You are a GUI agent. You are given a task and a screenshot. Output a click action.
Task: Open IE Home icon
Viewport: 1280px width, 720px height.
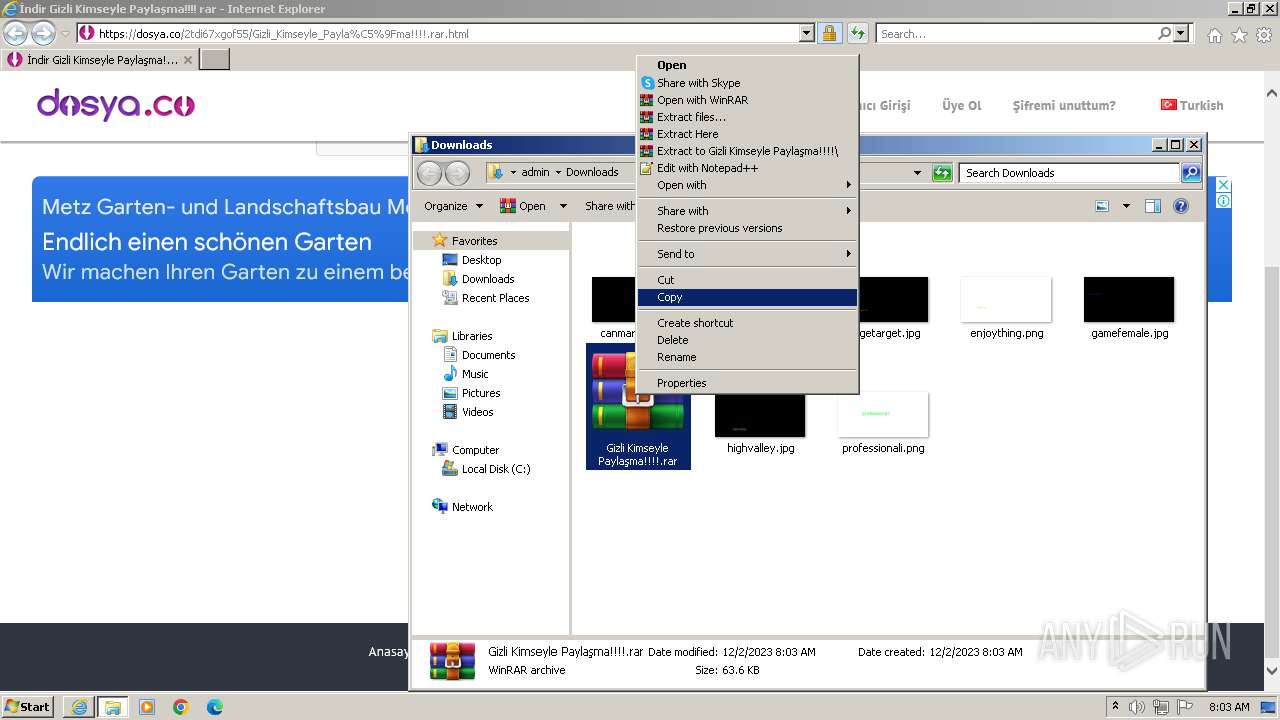point(1214,35)
